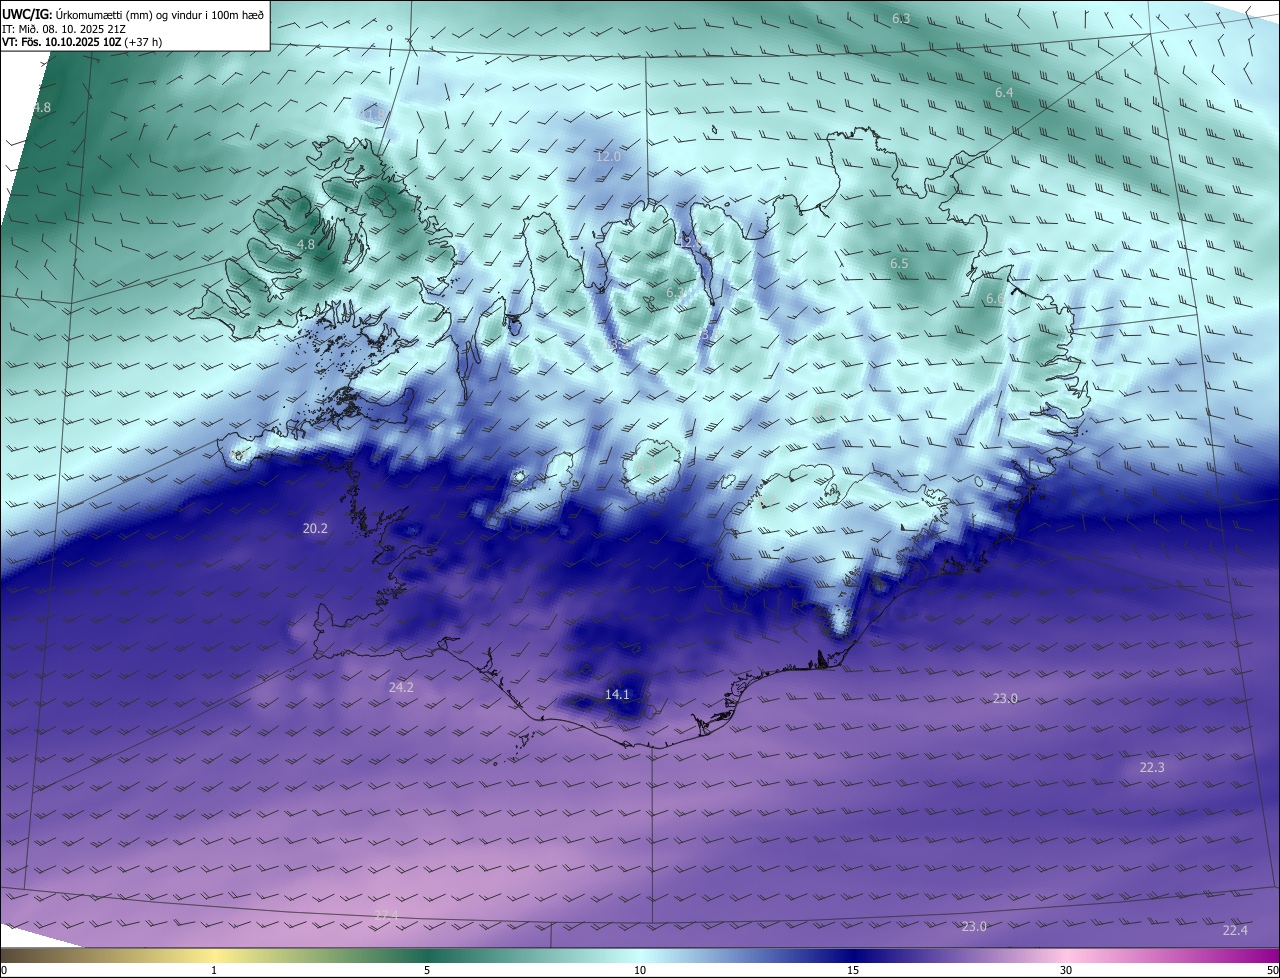Click the 20.2 value label on the map

pyautogui.click(x=315, y=528)
